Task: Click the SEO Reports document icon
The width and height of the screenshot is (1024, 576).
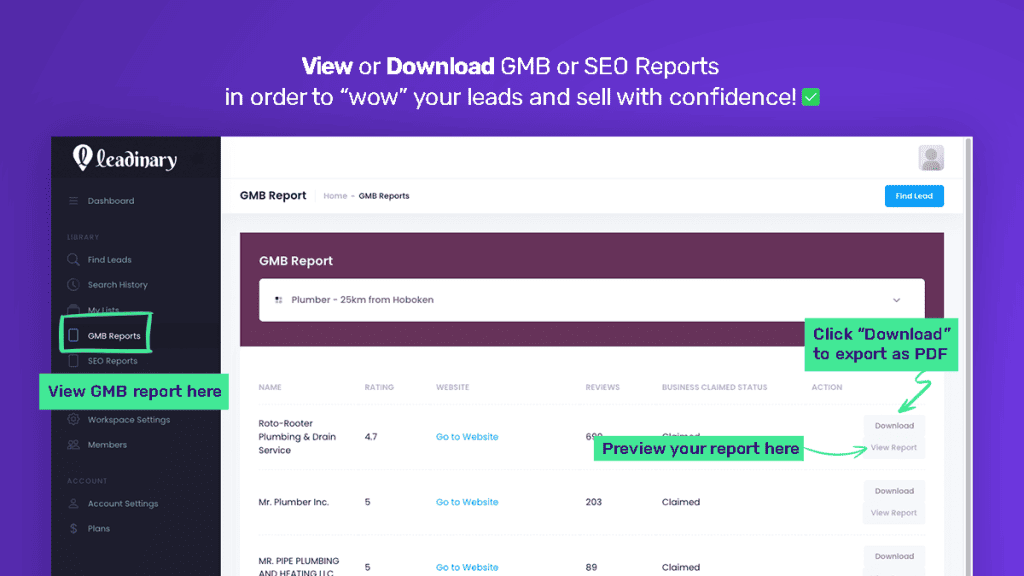Action: [x=73, y=360]
